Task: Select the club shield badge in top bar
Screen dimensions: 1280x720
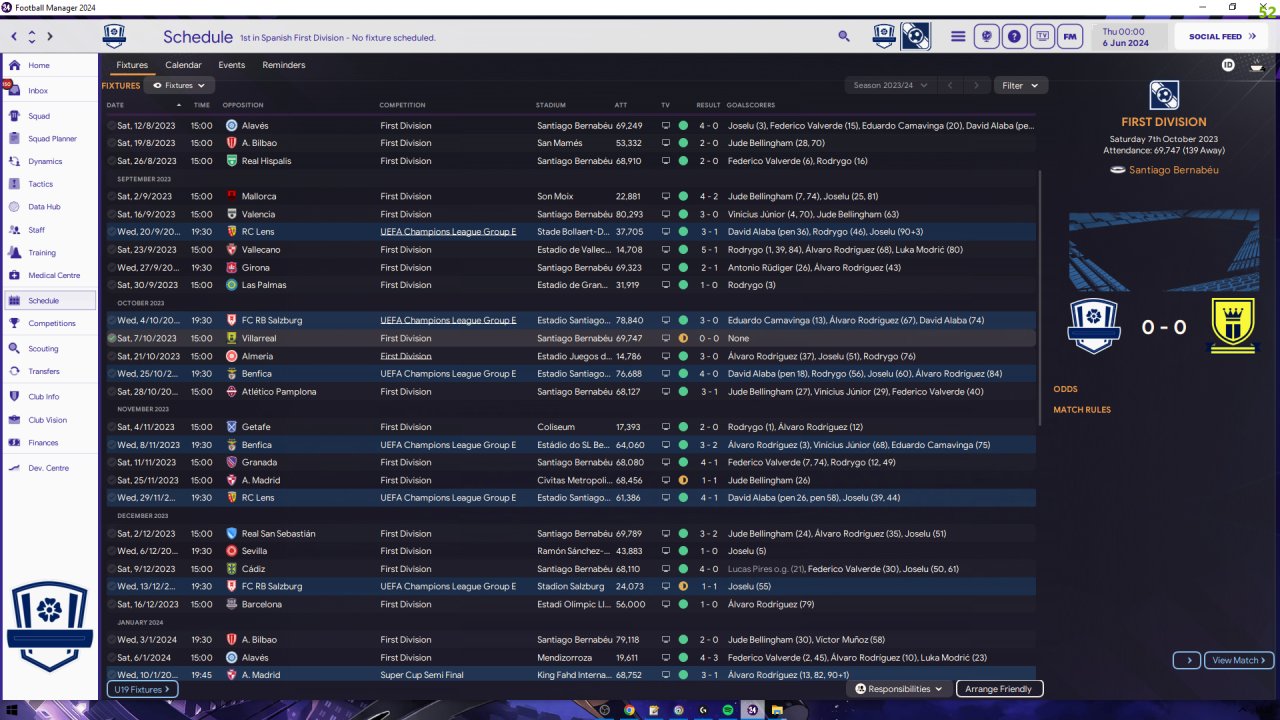Action: (x=884, y=36)
